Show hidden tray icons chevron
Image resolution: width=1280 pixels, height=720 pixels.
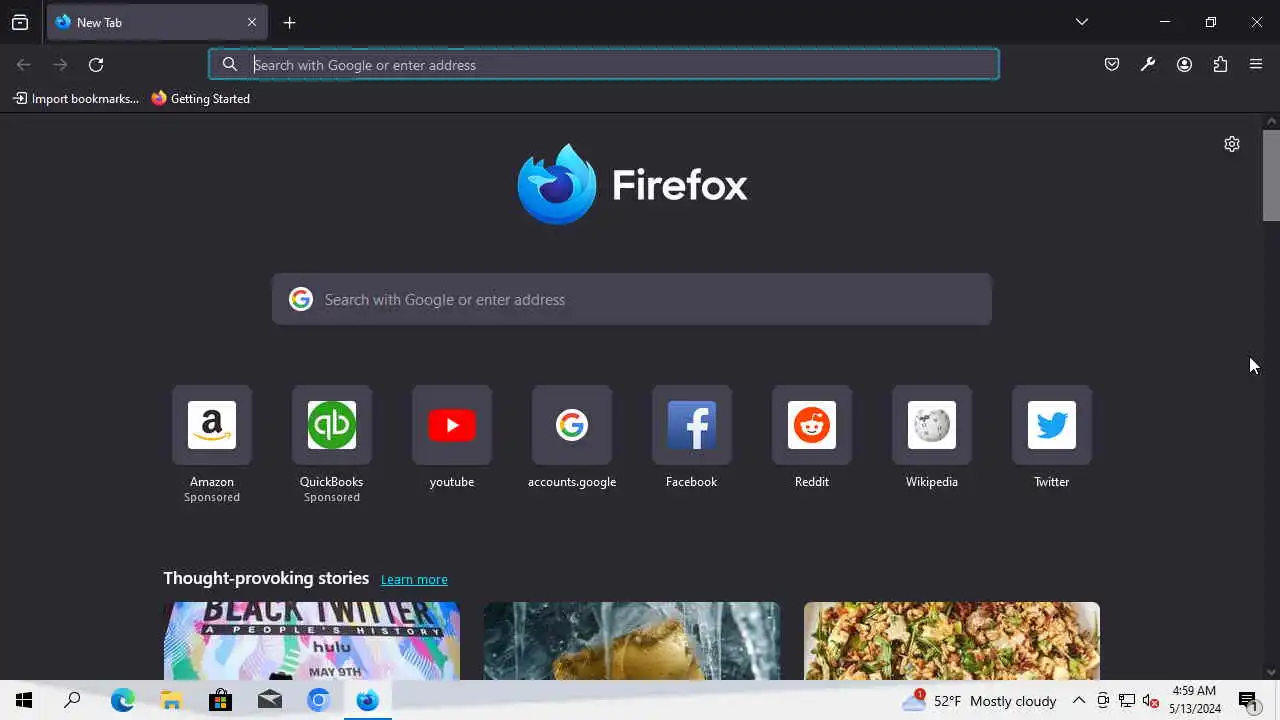(1079, 701)
